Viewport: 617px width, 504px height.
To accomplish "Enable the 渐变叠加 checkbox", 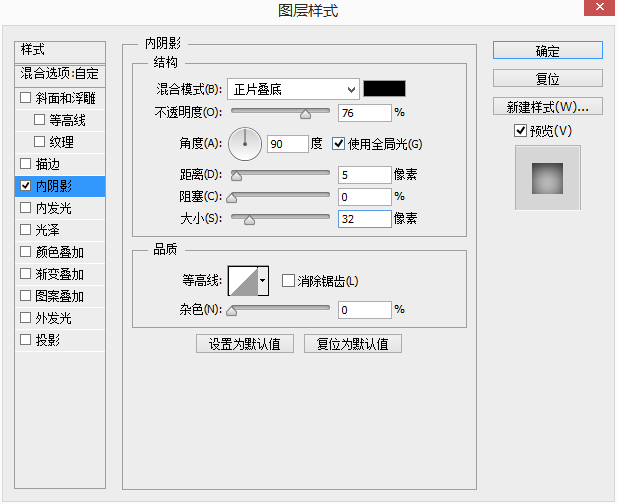I will [x=26, y=273].
